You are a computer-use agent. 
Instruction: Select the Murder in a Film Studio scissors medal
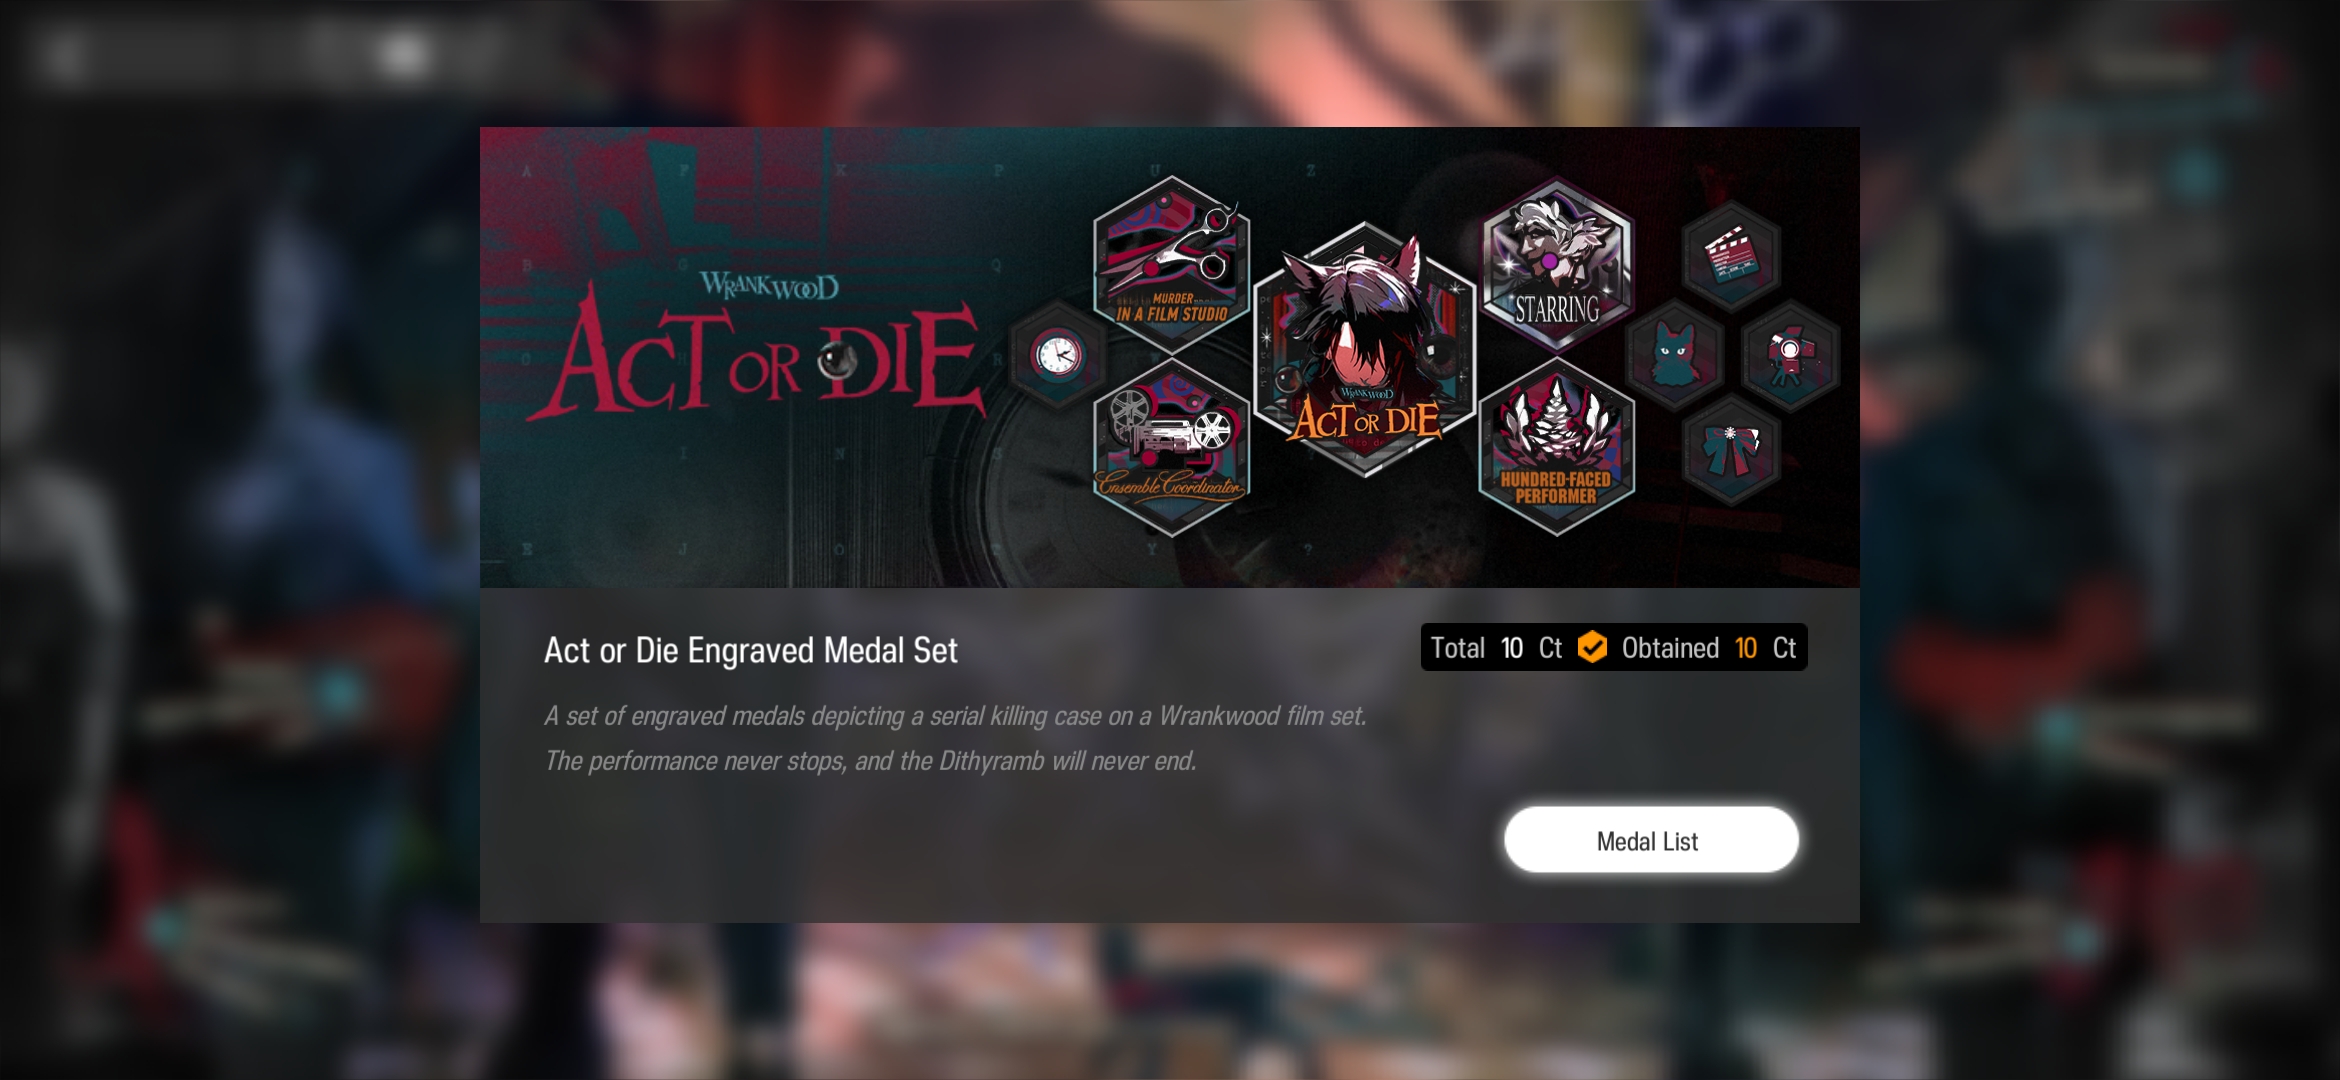click(x=1171, y=265)
